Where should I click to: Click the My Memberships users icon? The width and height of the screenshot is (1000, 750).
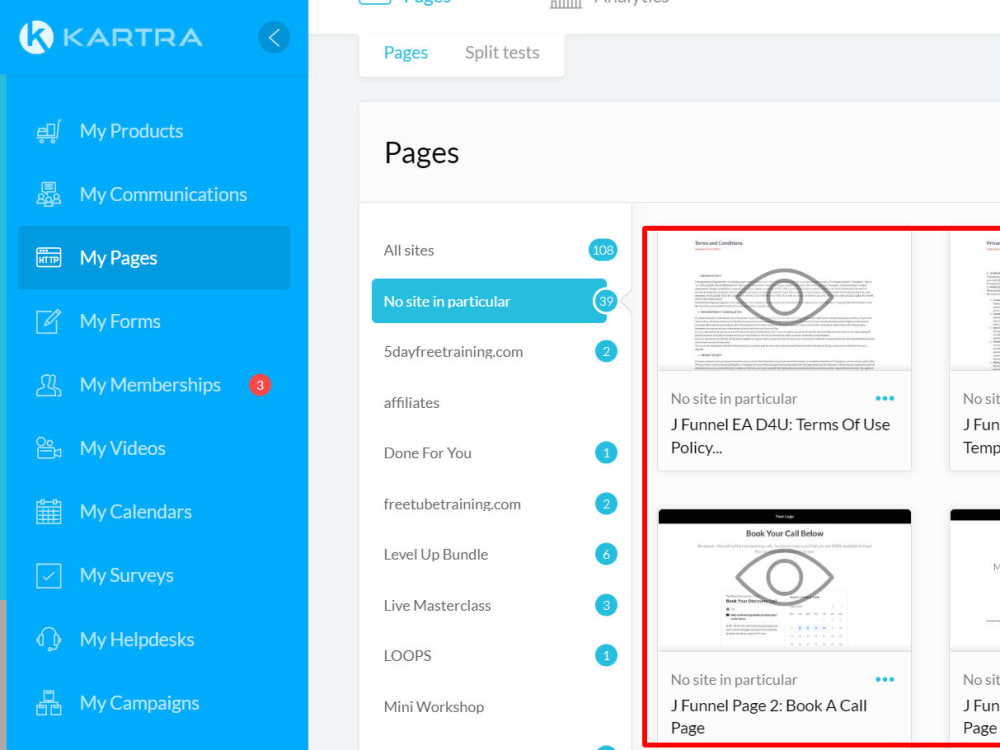pos(48,385)
